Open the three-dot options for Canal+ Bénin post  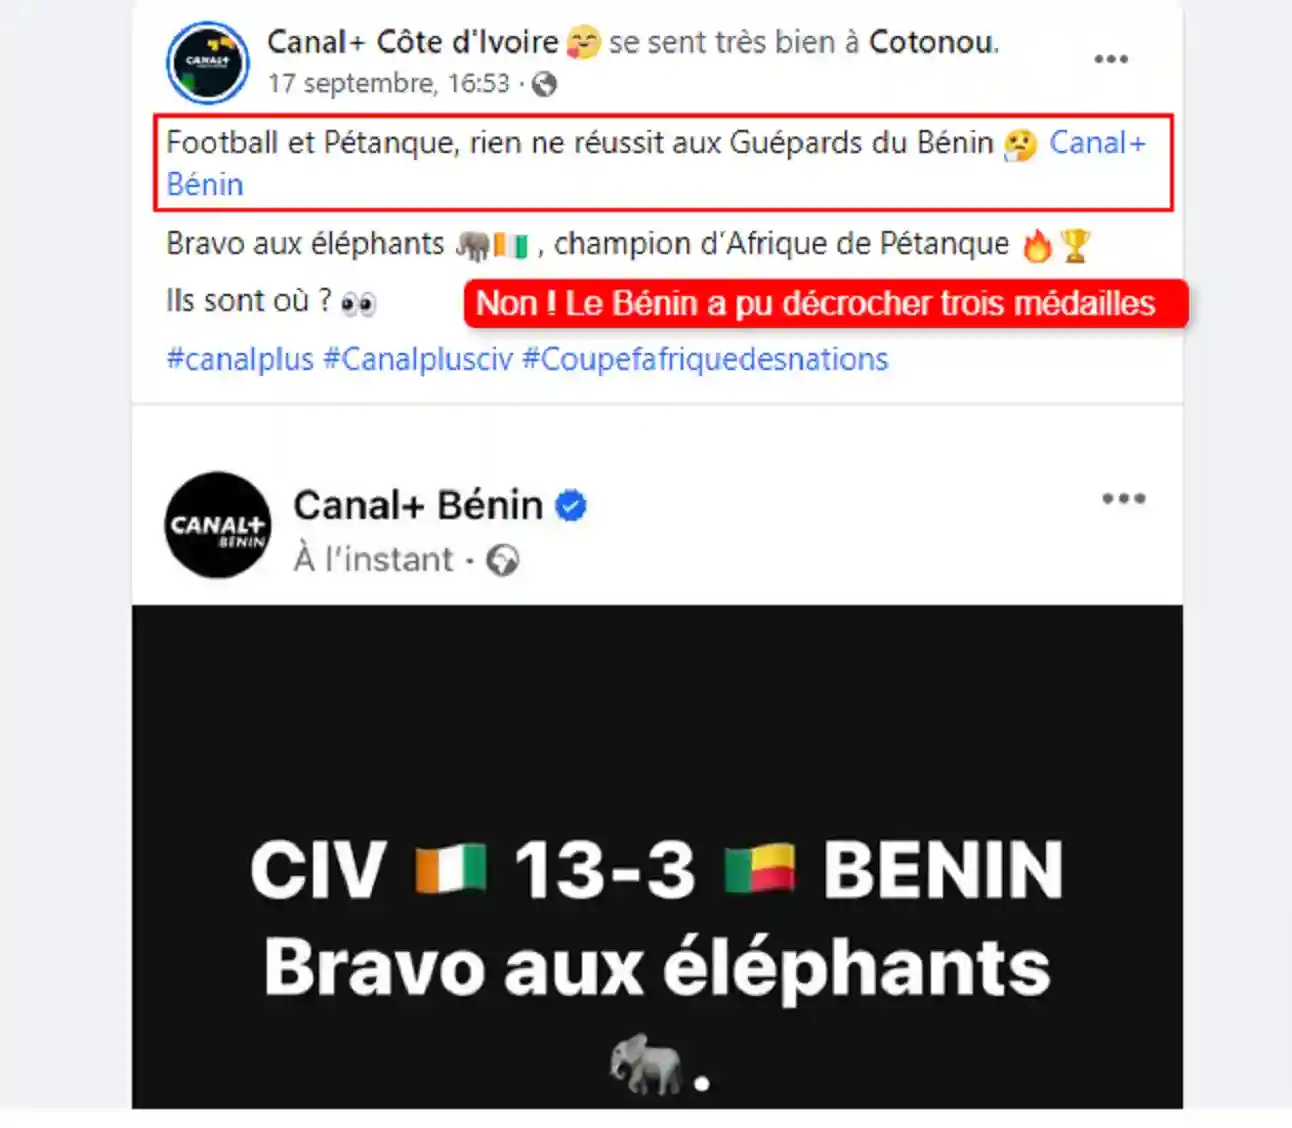(x=1124, y=499)
